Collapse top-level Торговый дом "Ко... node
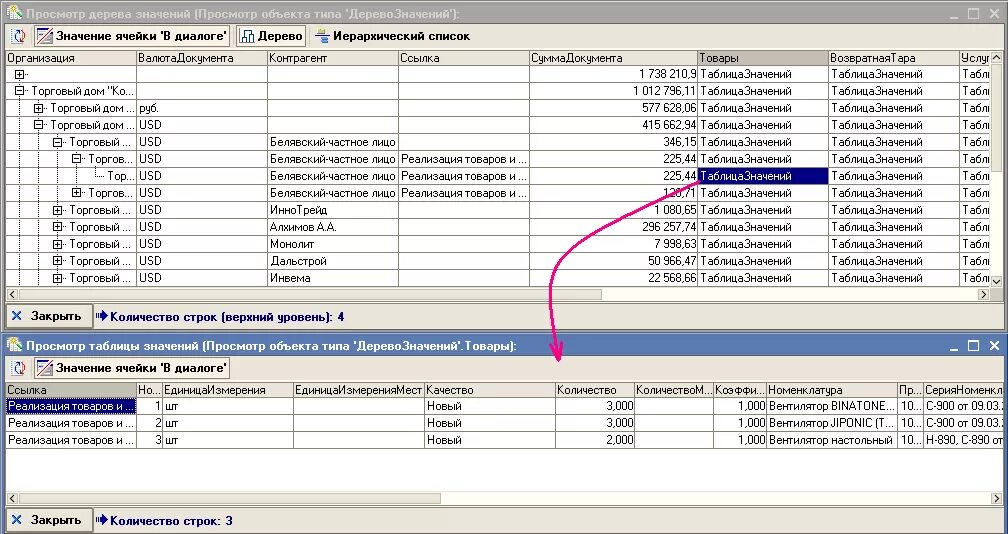Image resolution: width=1008 pixels, height=534 pixels. 19,91
